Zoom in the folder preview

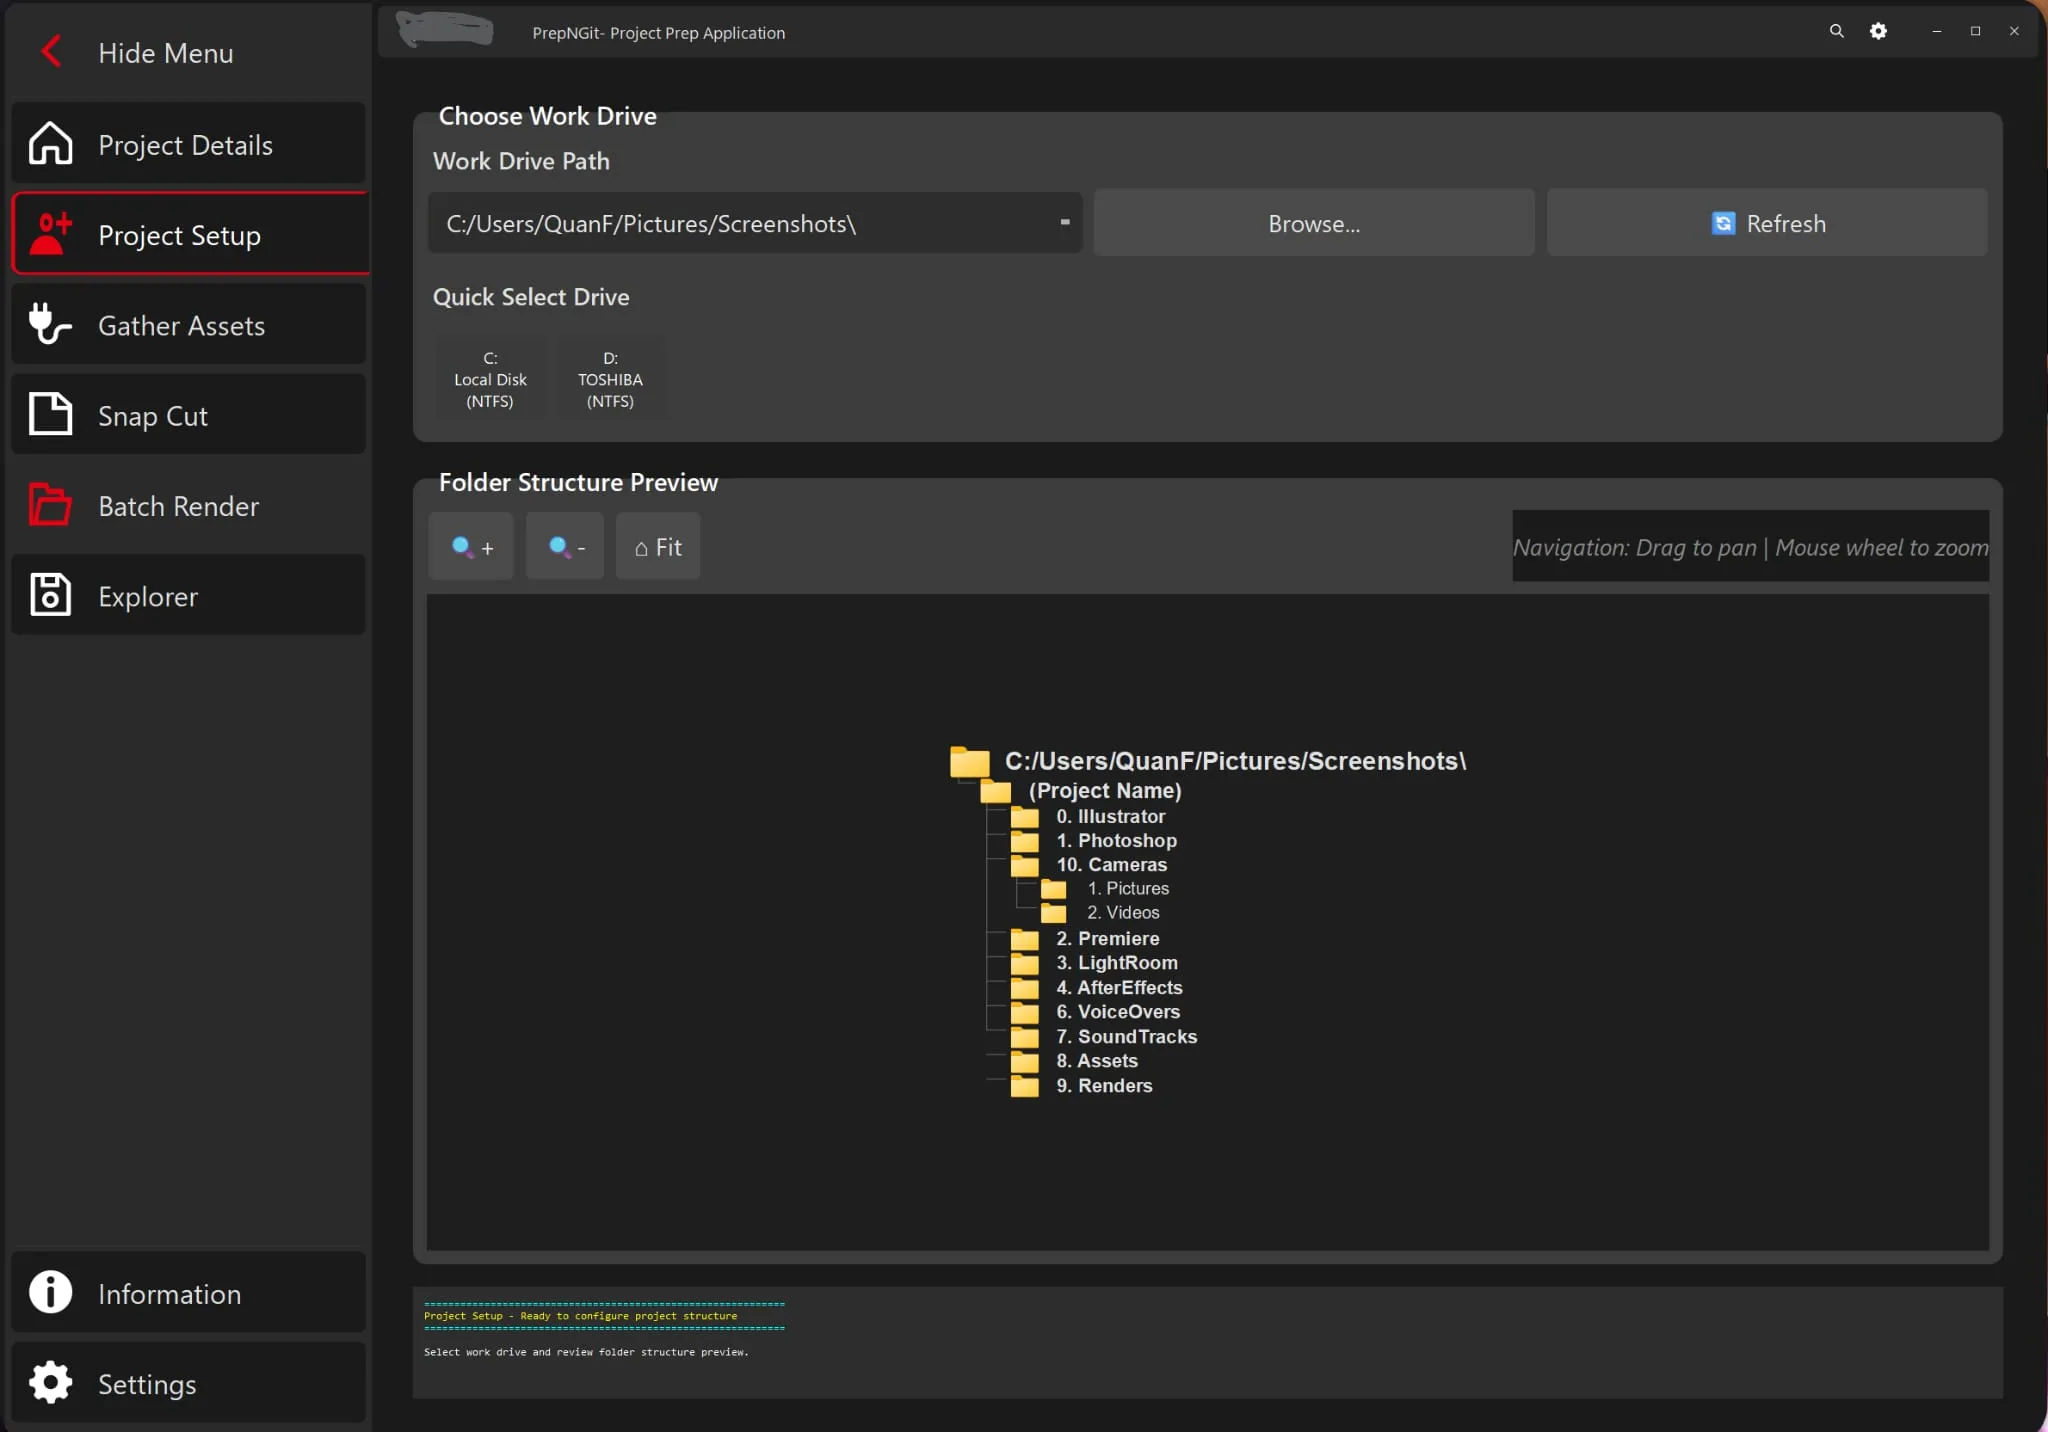pos(471,547)
